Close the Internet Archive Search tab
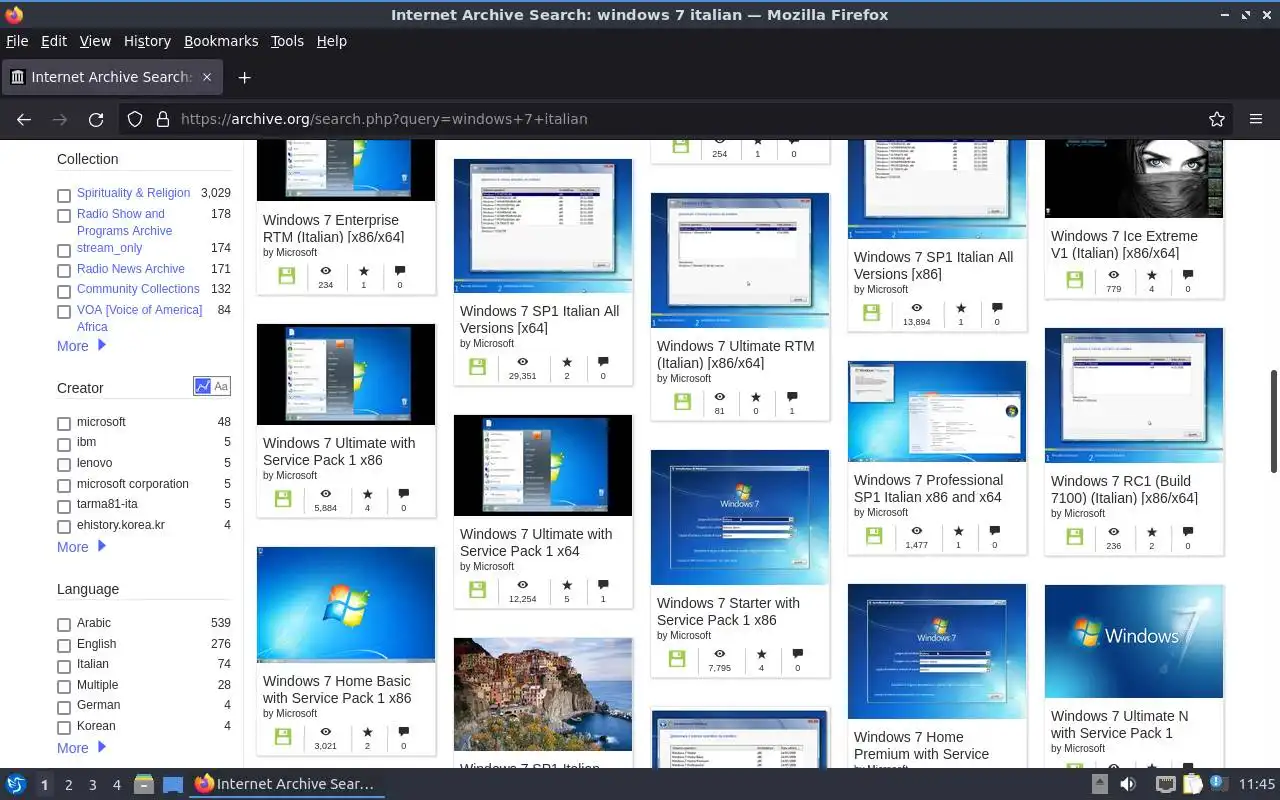Screen dimensions: 1280x800 coord(207,77)
